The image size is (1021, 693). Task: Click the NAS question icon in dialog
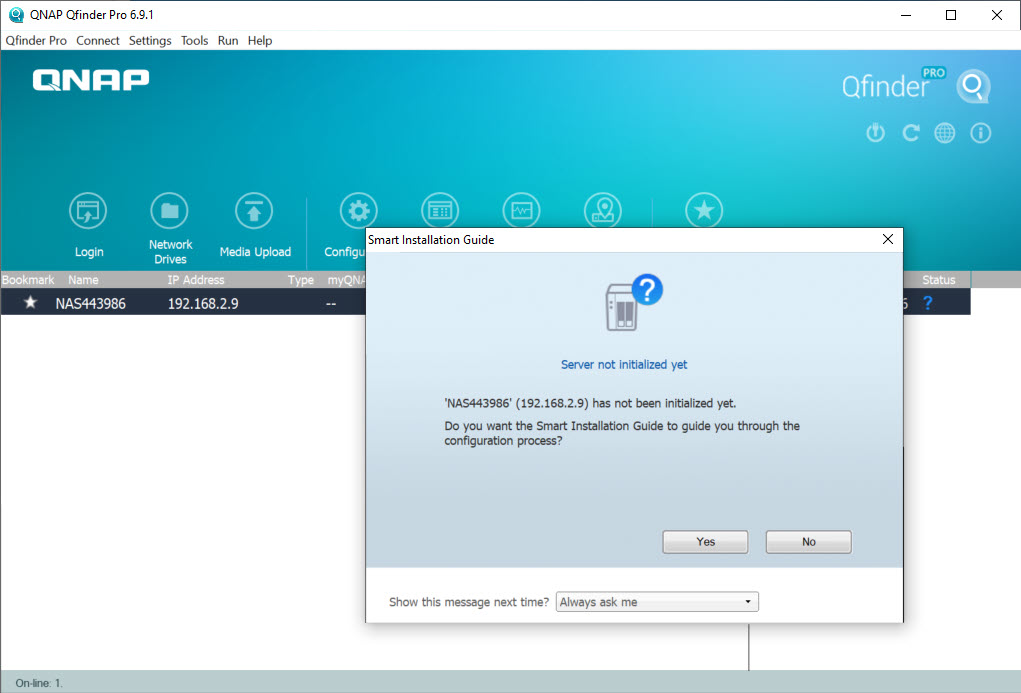[x=634, y=302]
